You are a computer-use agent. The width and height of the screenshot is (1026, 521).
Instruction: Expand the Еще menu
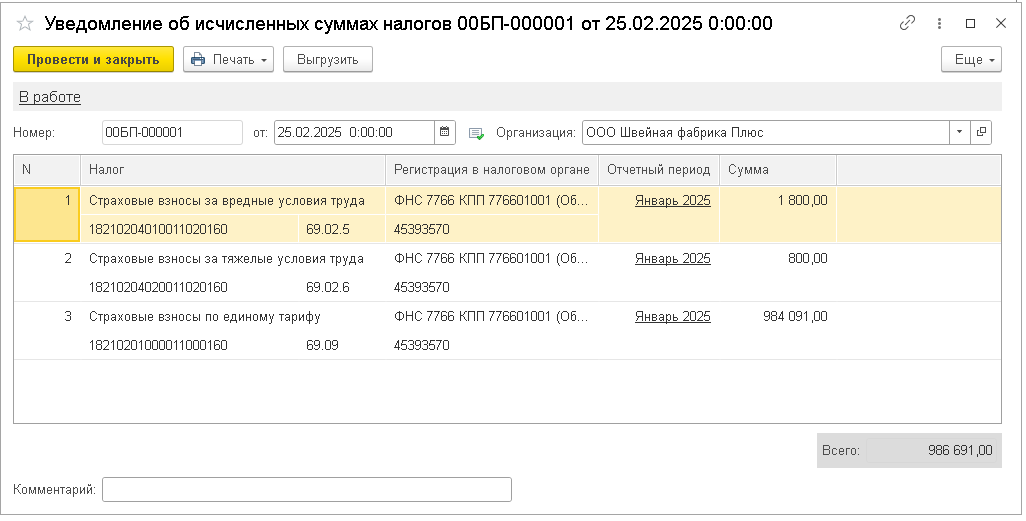(971, 60)
